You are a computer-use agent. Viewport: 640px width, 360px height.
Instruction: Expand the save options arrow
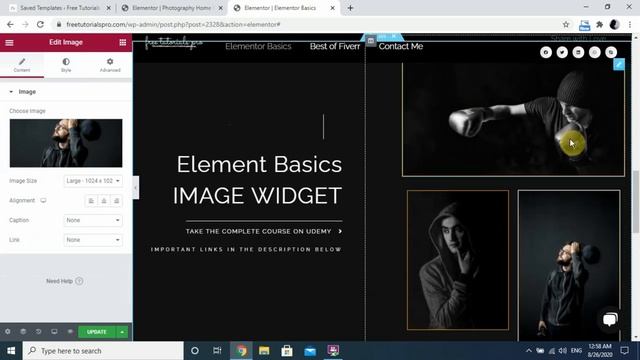click(x=122, y=332)
